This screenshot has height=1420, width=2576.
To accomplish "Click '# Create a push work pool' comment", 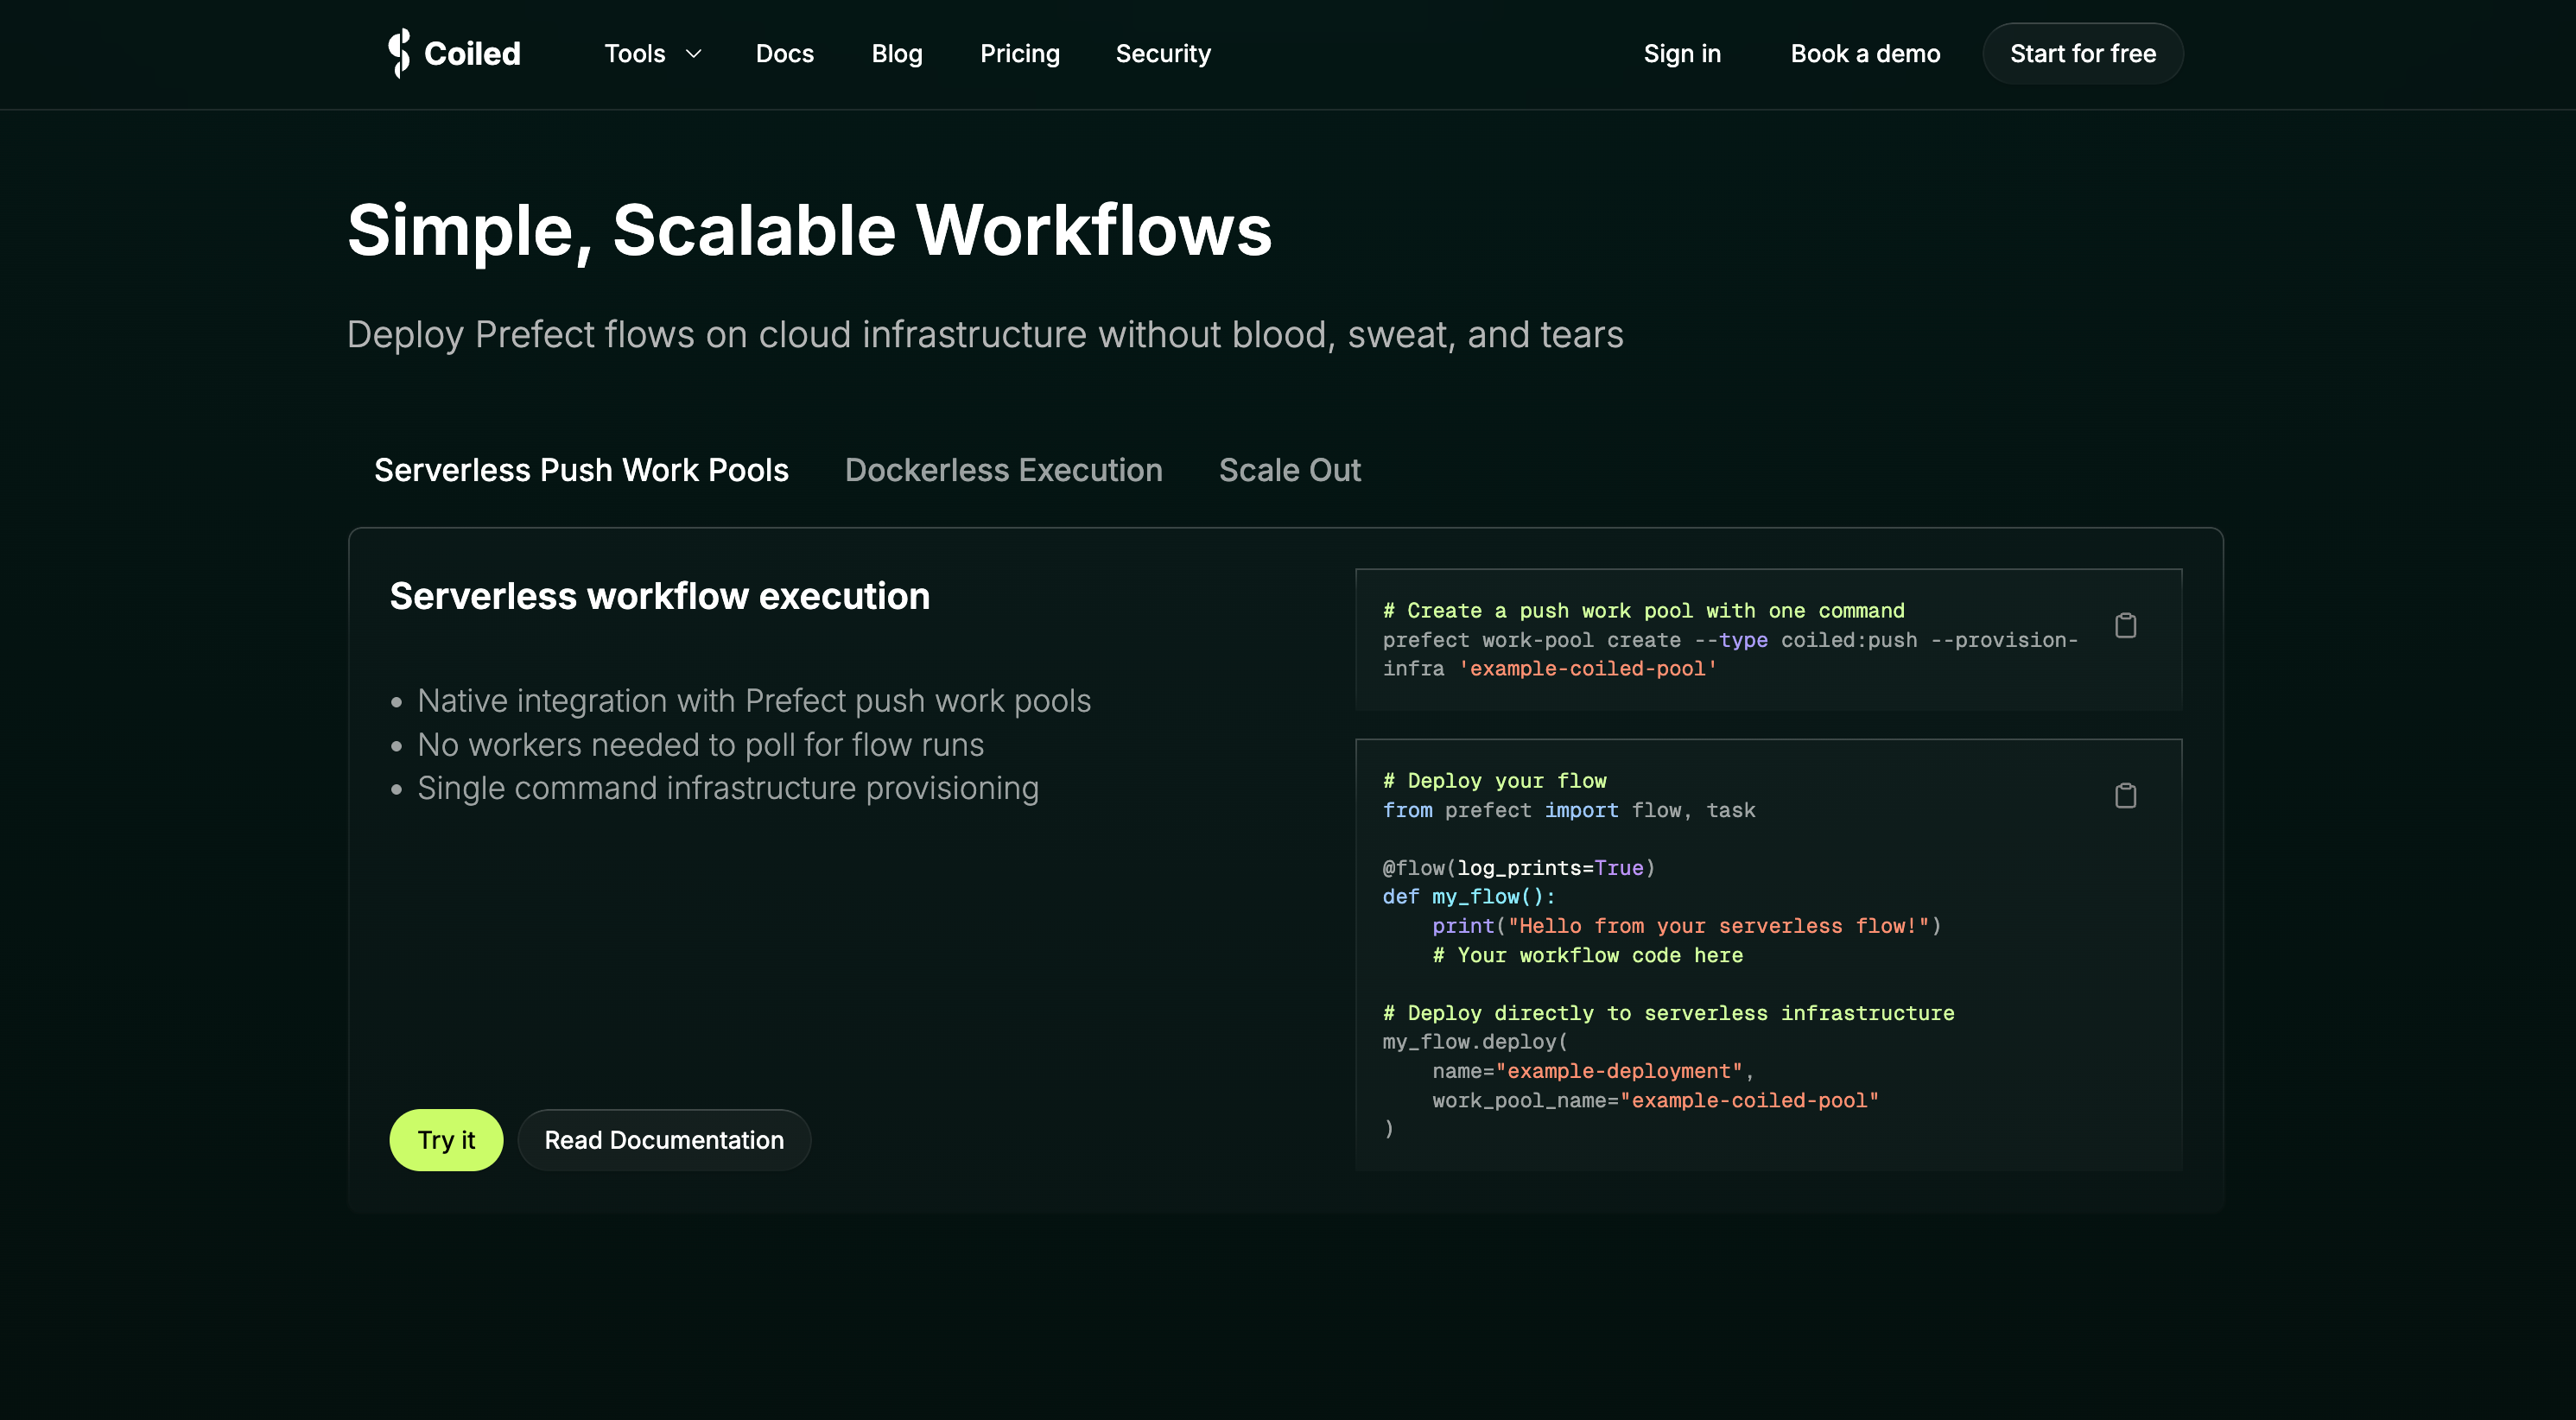I will click(x=1643, y=611).
